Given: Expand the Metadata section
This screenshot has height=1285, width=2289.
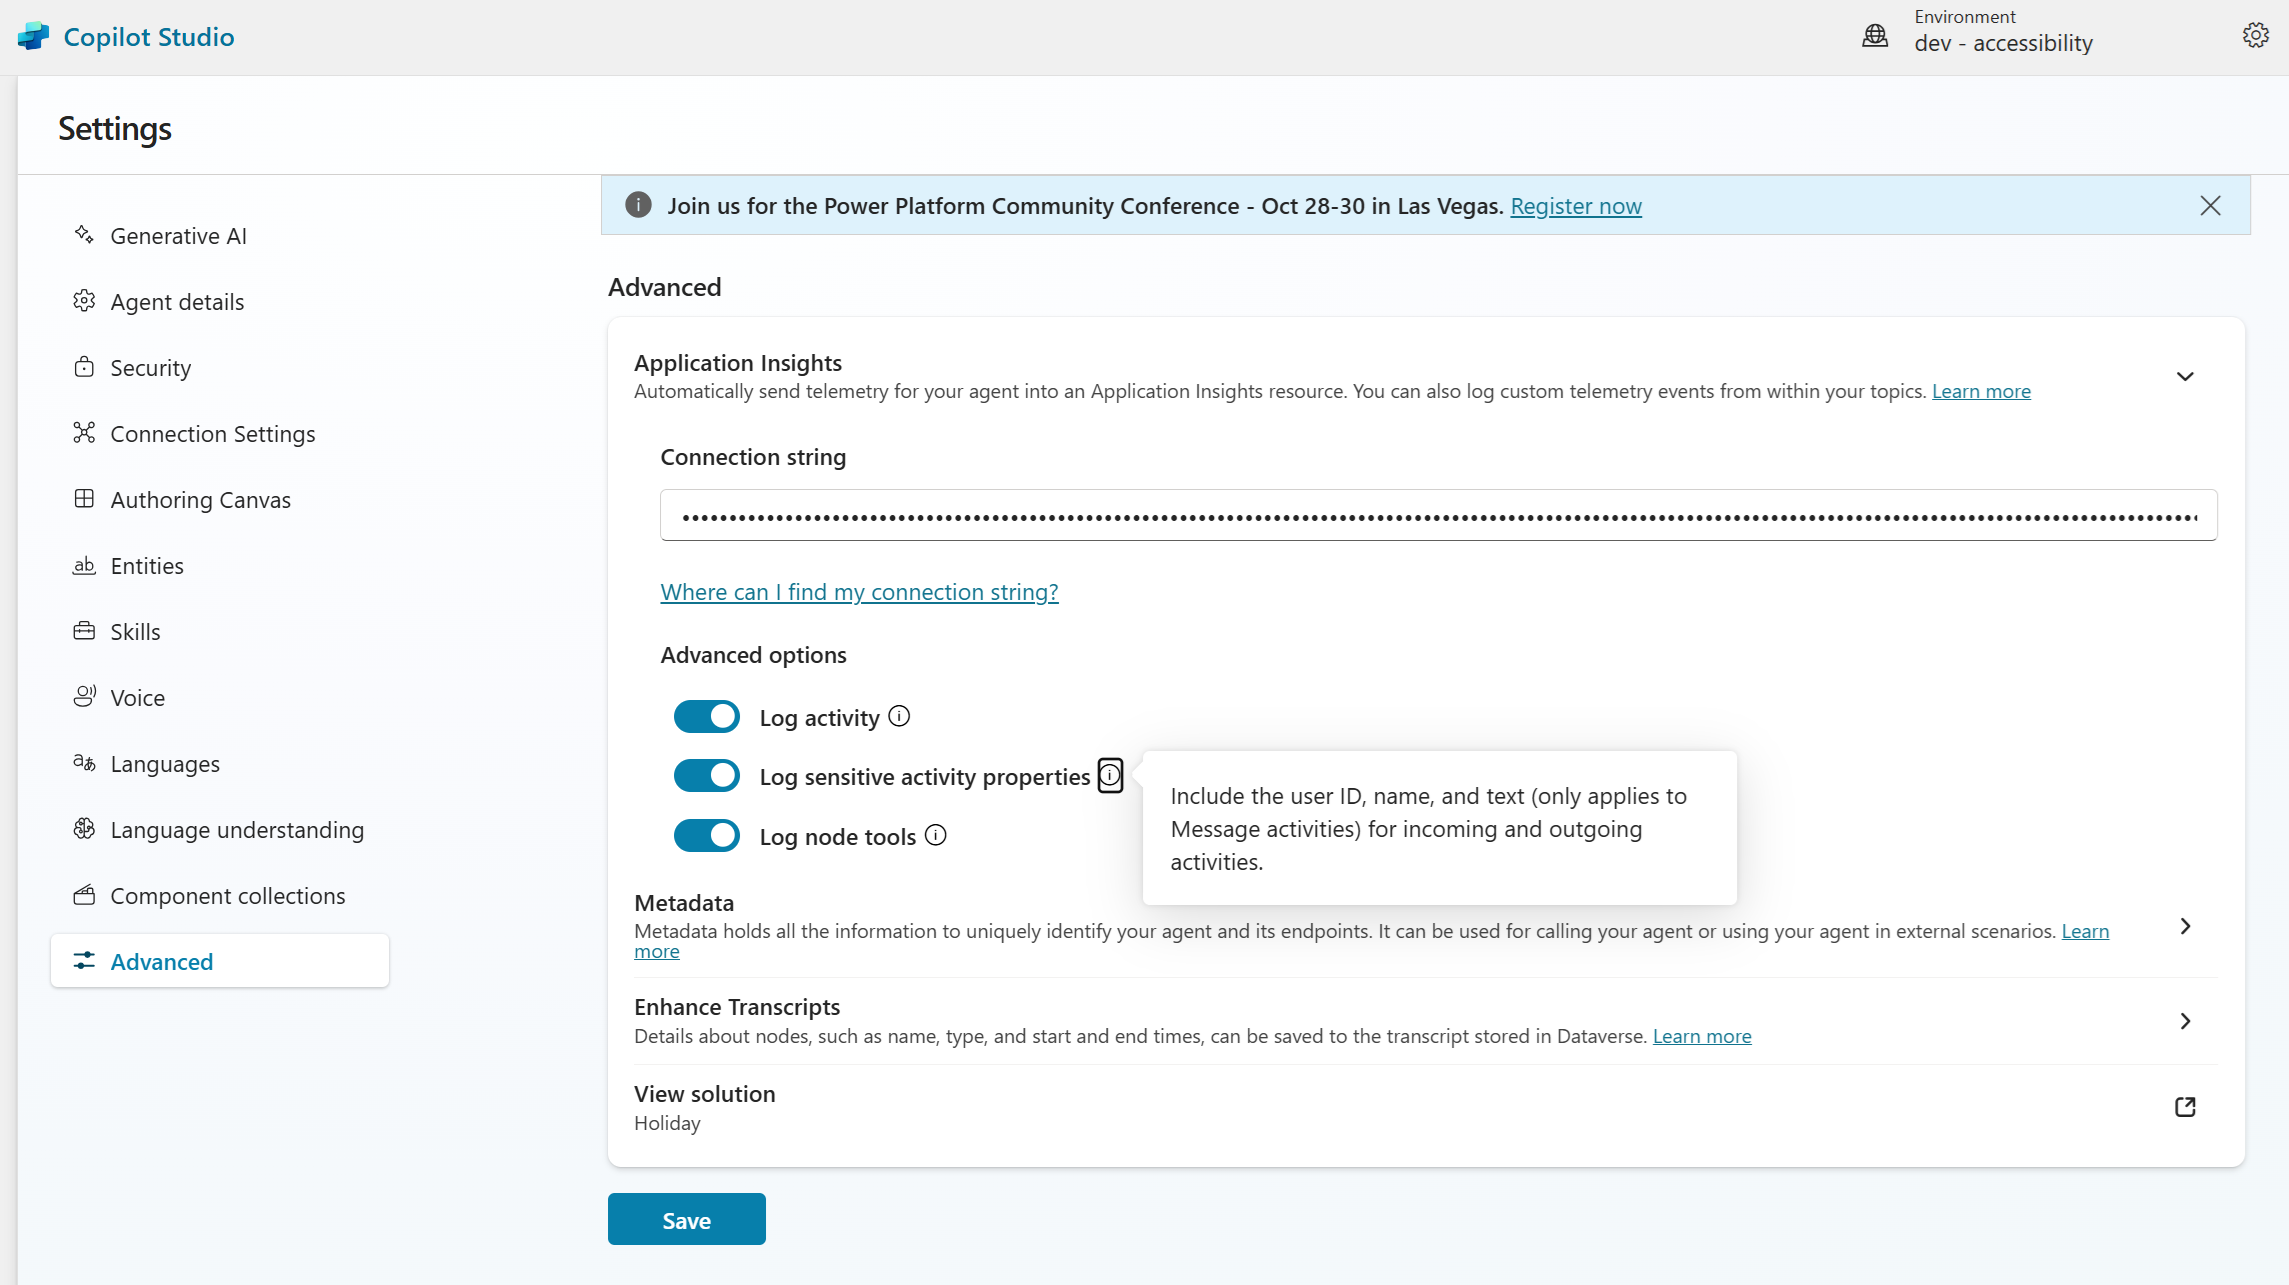Looking at the screenshot, I should [x=2185, y=926].
